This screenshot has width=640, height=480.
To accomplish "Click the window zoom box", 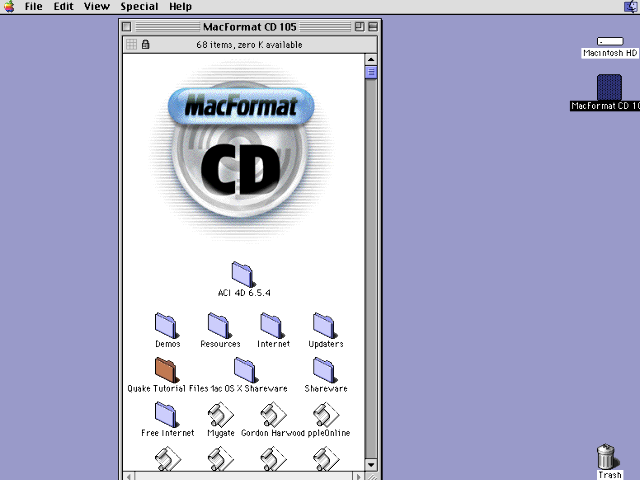I will tap(359, 27).
